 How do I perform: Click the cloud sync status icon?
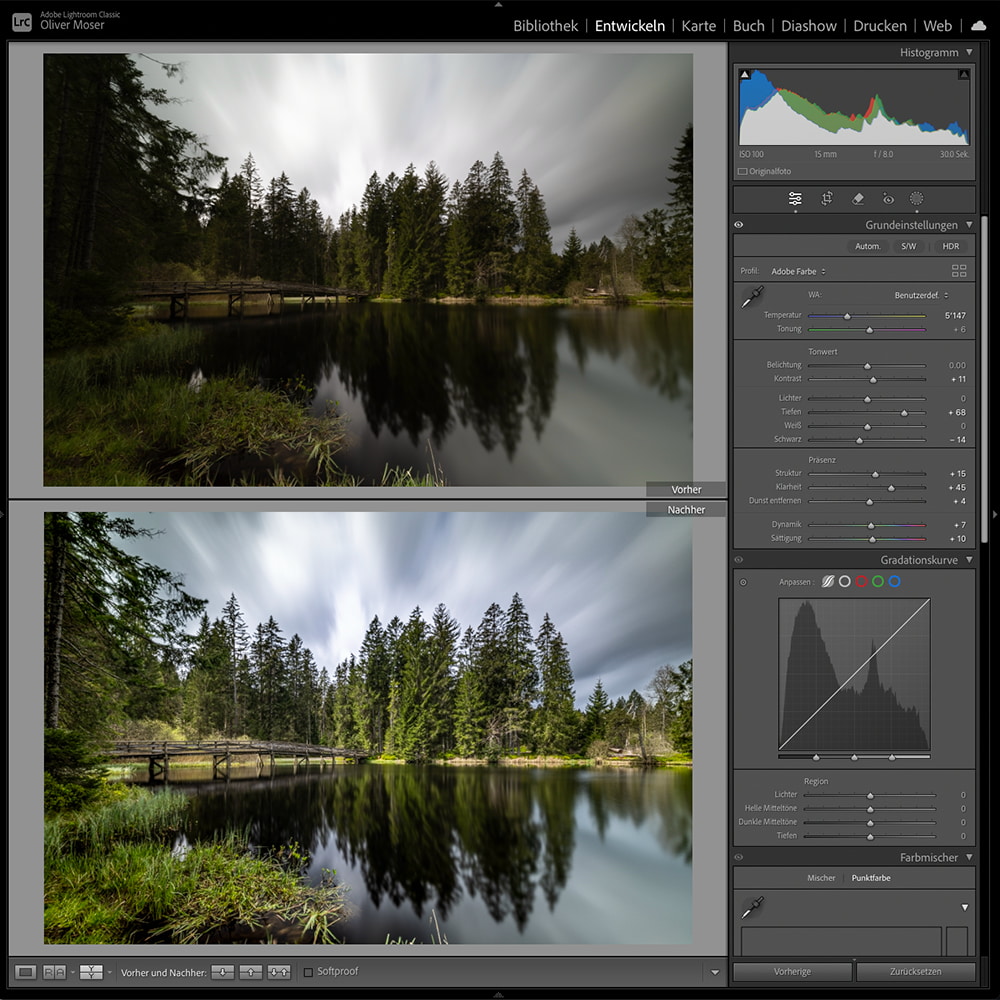point(978,26)
